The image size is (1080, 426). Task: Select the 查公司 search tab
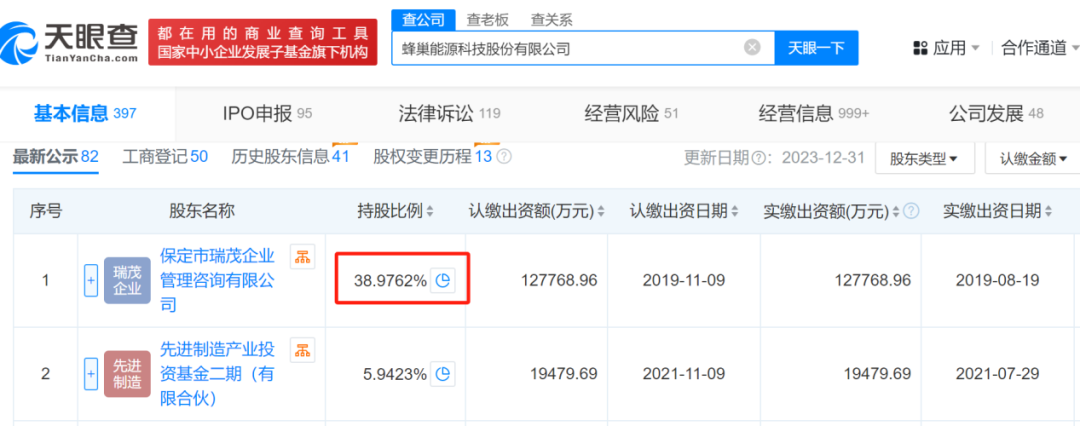[424, 20]
